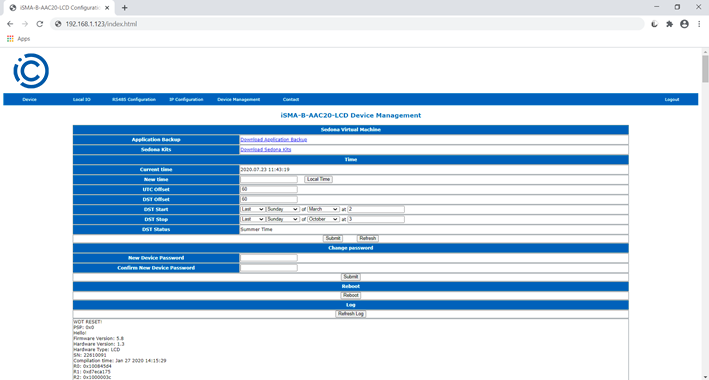Click the Confirm New Device Password field
This screenshot has width=709, height=380.
269,268
